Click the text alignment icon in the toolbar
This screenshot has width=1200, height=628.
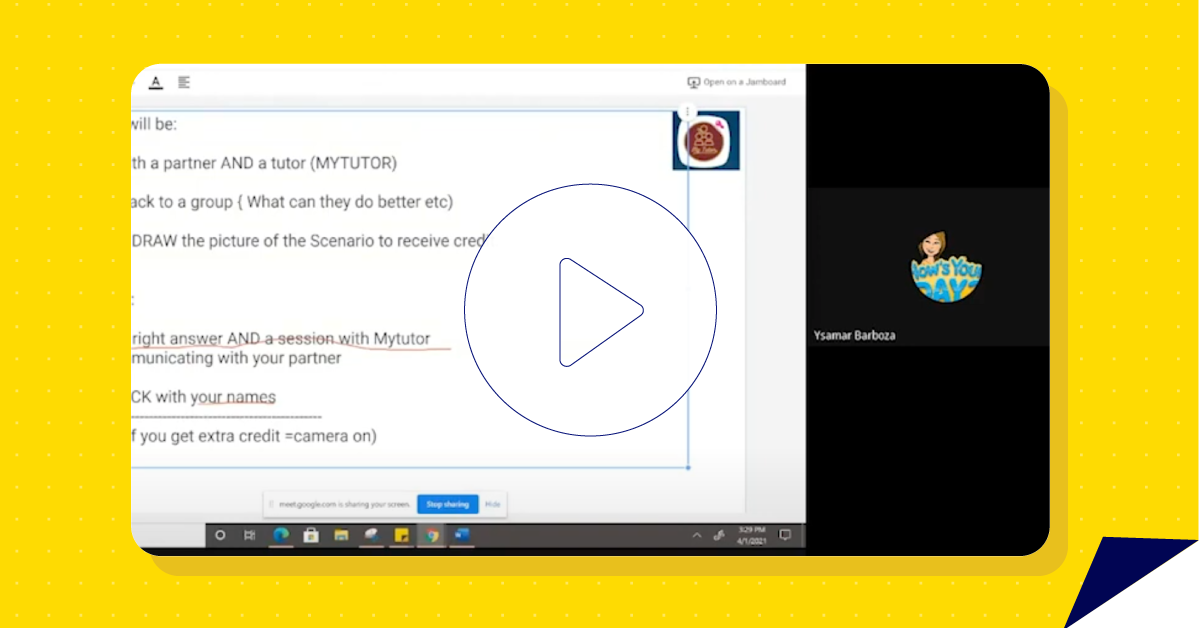pos(183,83)
